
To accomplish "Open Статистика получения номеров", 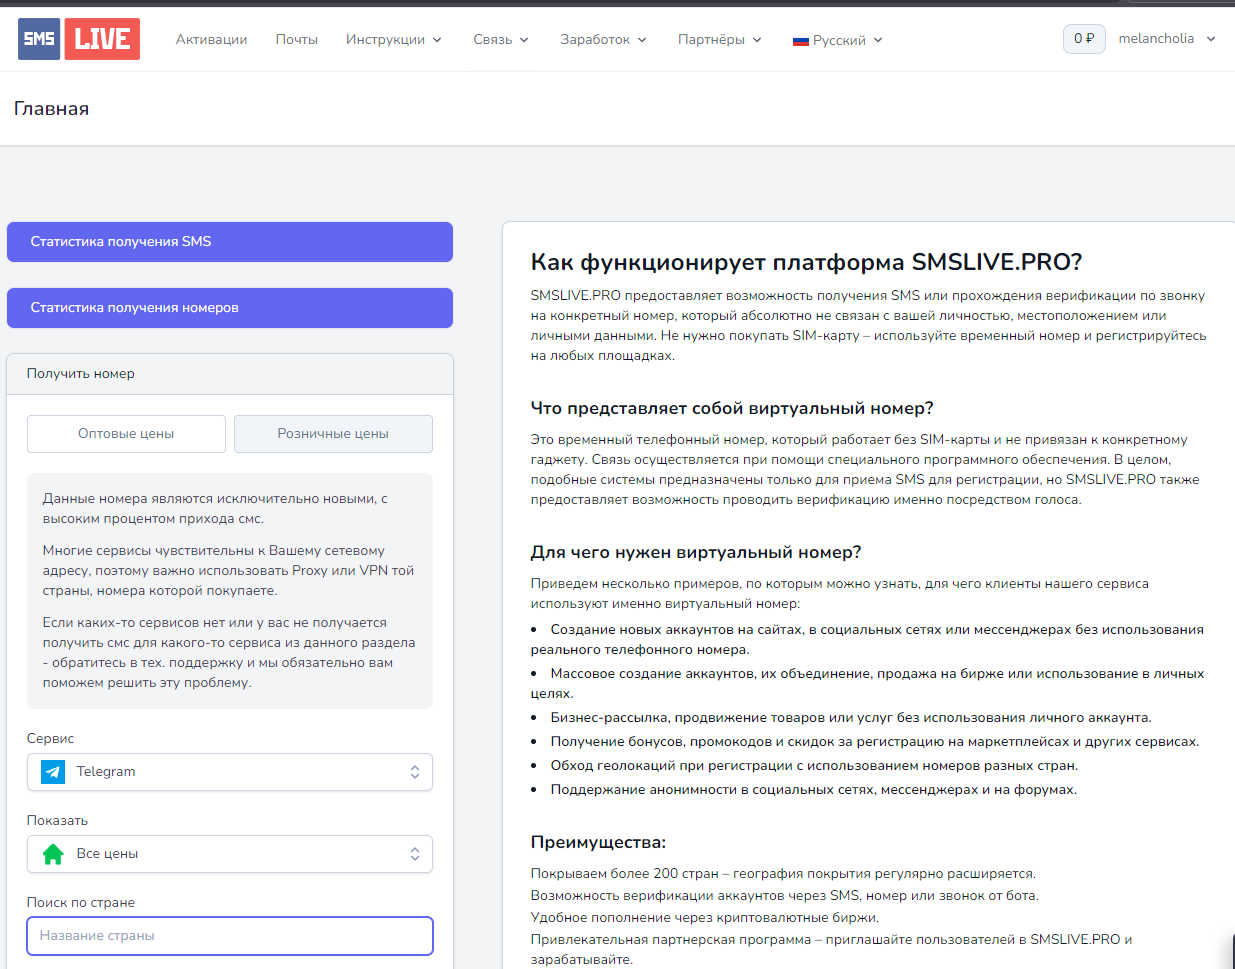I will [230, 308].
